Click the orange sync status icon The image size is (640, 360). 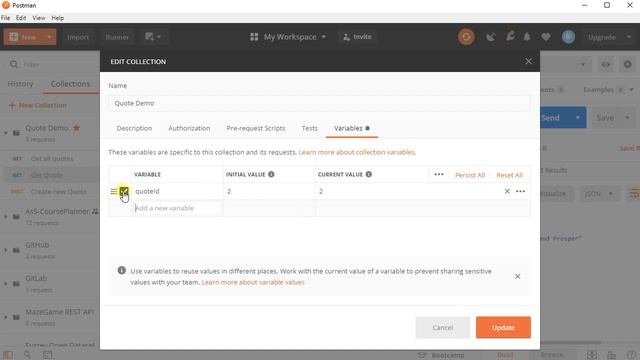[466, 37]
